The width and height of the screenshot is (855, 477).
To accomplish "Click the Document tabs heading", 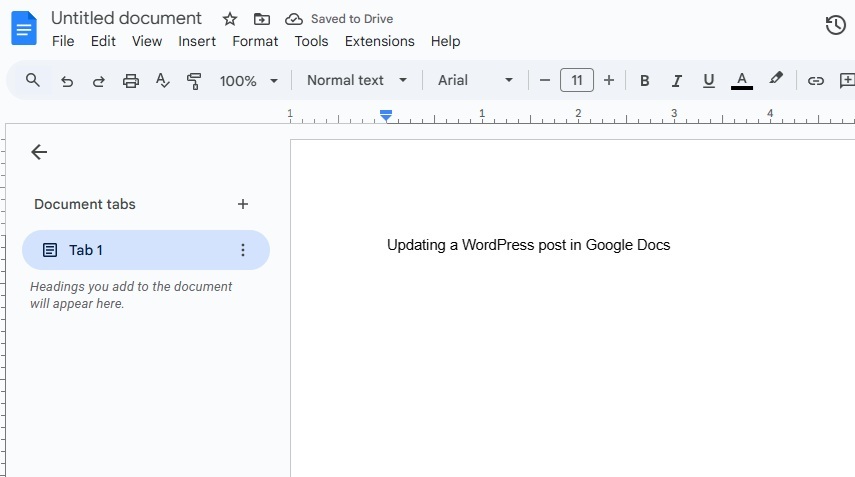I will pos(85,204).
